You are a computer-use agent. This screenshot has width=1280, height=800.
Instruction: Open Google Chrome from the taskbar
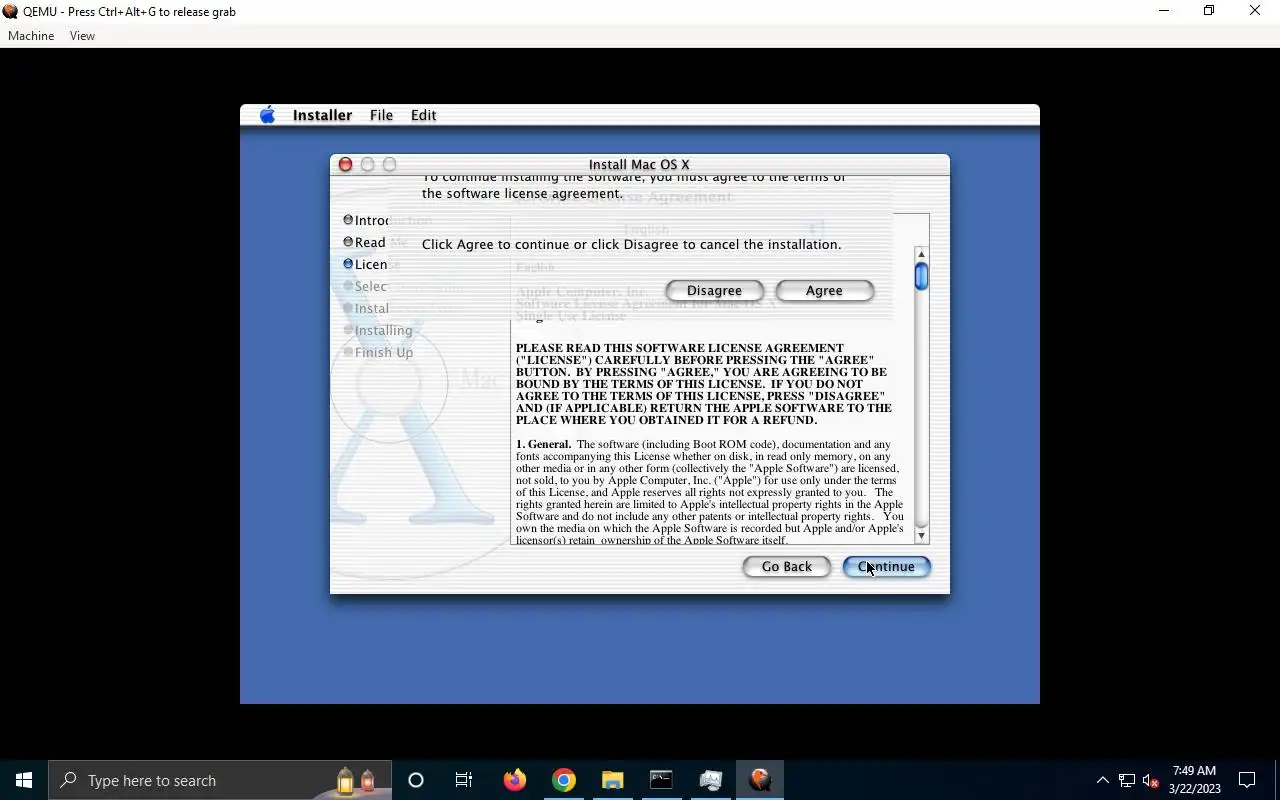tap(564, 780)
